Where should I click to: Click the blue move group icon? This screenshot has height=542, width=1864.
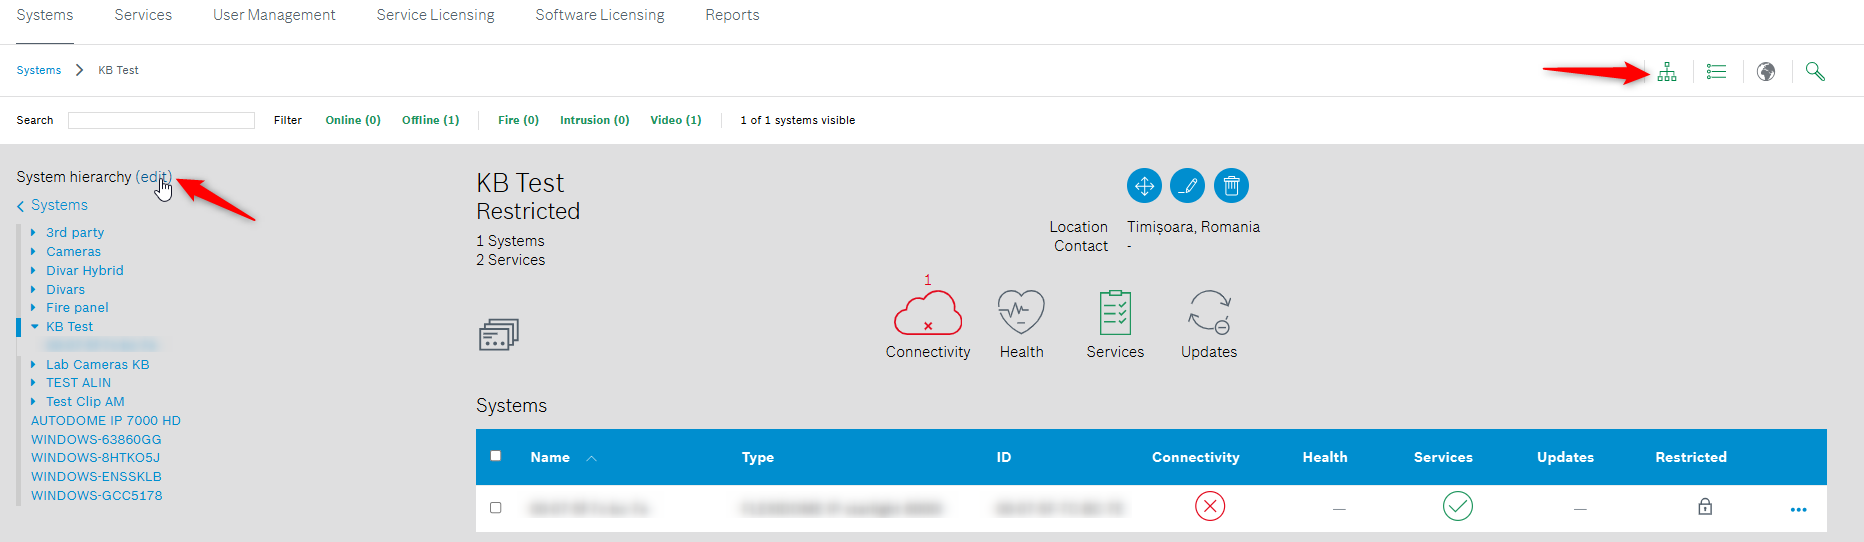pos(1144,186)
